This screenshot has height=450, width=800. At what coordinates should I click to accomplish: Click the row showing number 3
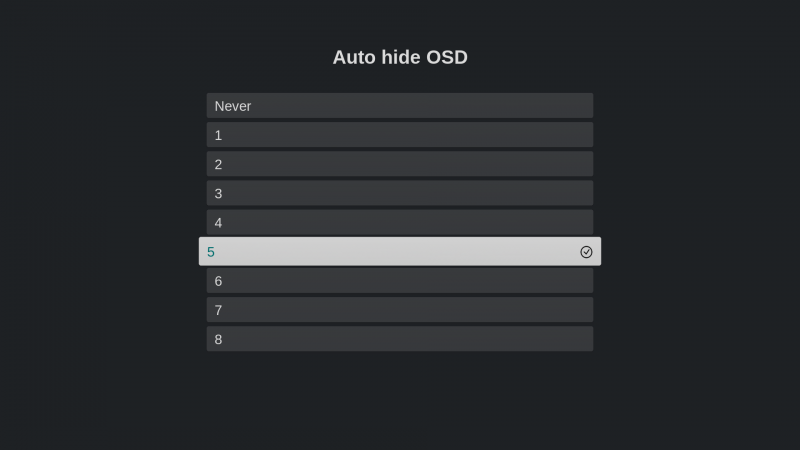pyautogui.click(x=399, y=193)
